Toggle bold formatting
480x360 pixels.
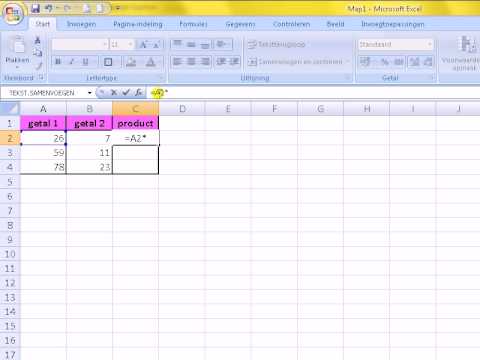(58, 62)
